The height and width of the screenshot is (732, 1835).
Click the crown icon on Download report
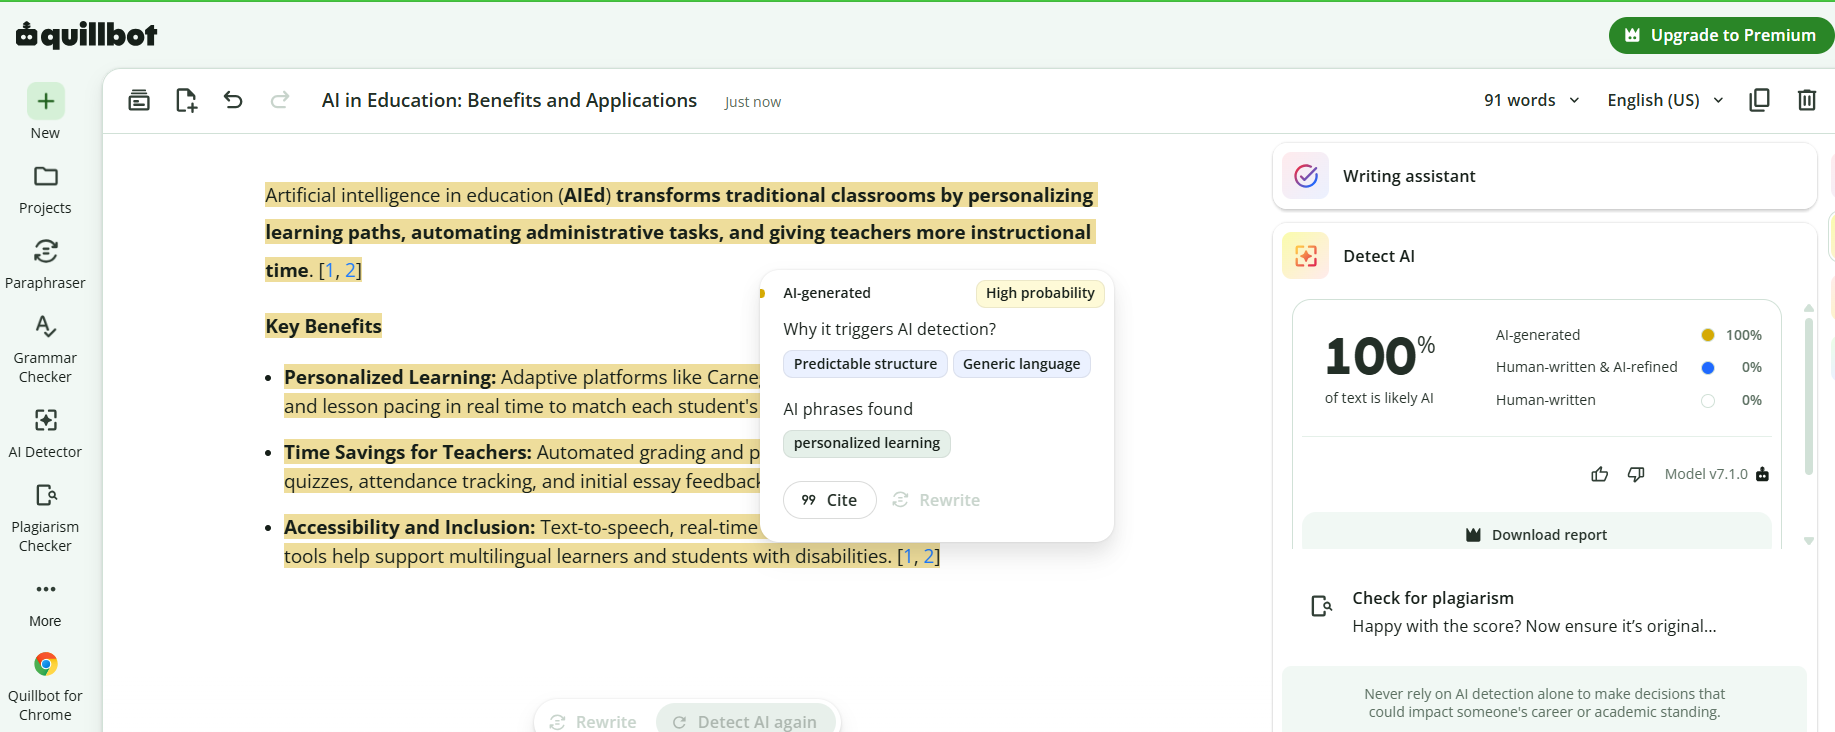1473,535
